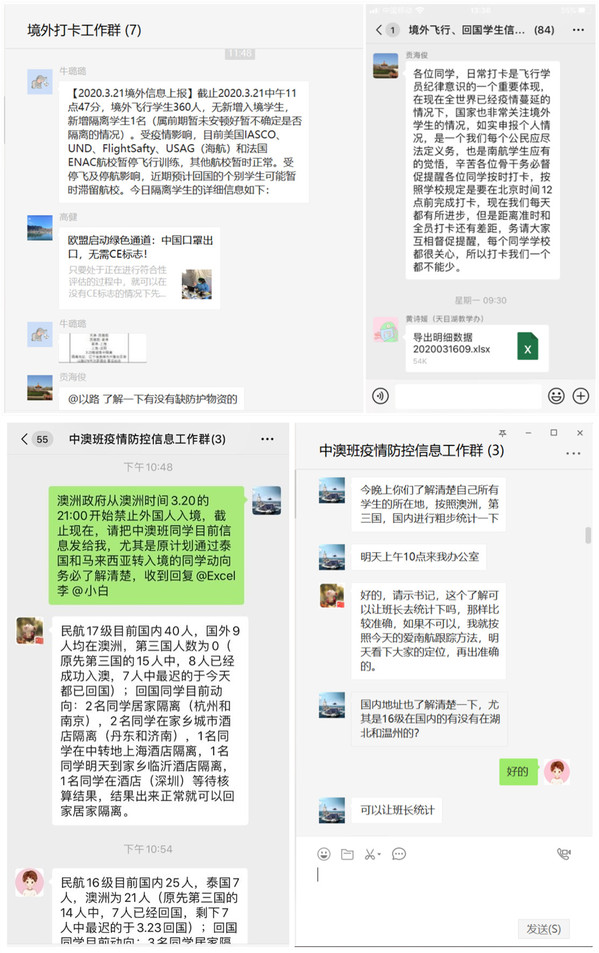Viewport: 599px width, 953px height.
Task: Open three-dot menu in 中澳班 mobile chat
Action: (267, 439)
